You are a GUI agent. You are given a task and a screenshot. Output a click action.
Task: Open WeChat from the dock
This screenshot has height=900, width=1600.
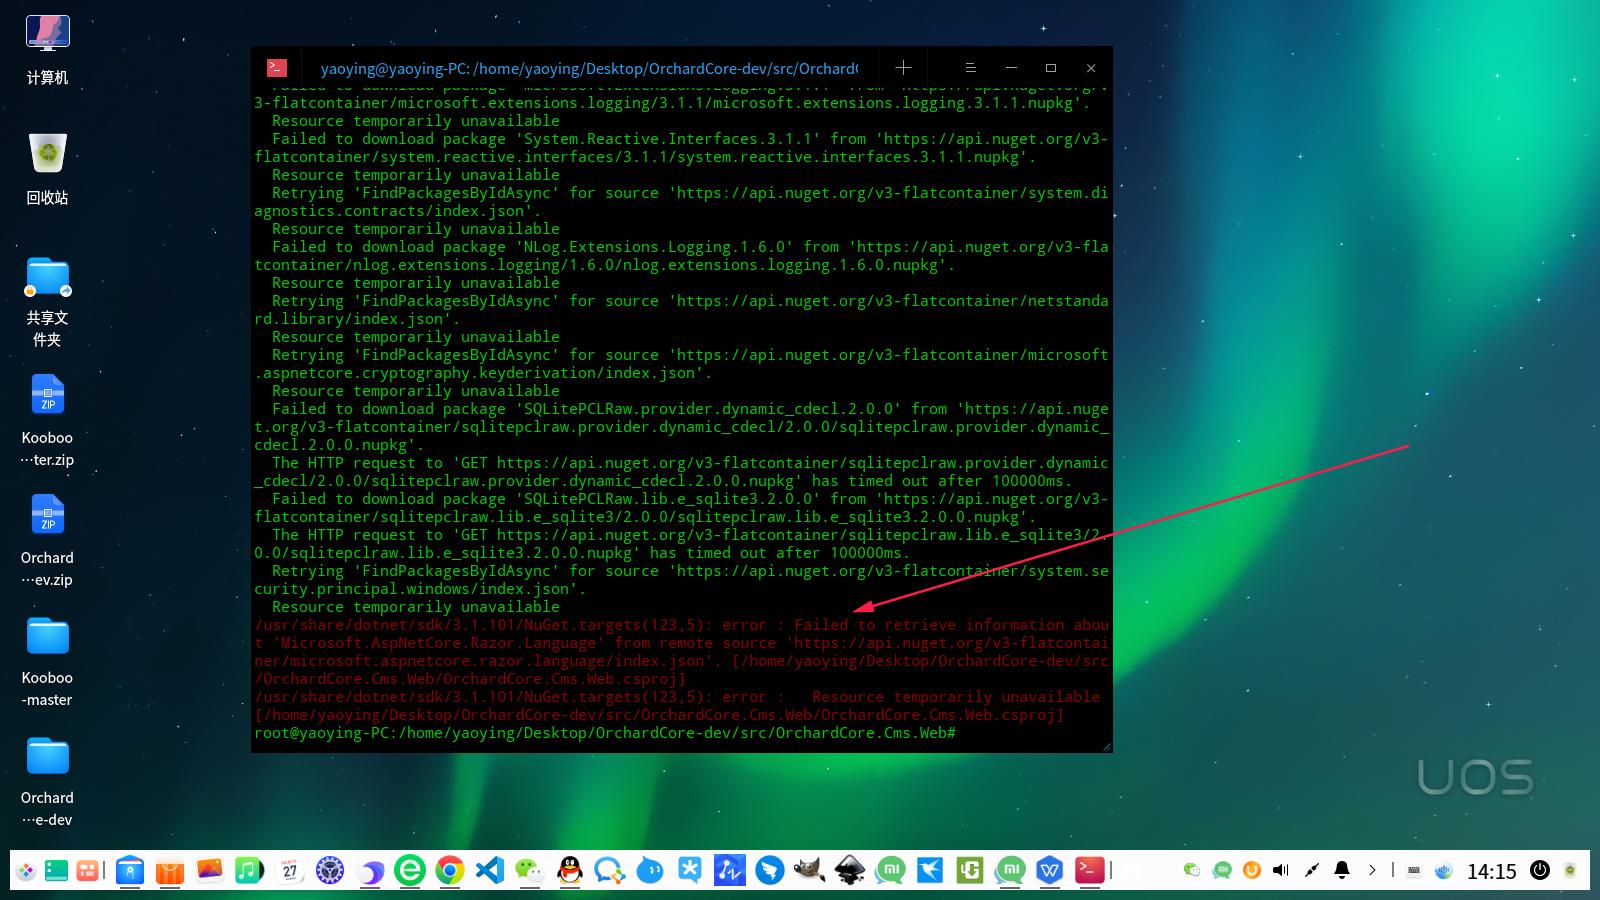click(530, 871)
